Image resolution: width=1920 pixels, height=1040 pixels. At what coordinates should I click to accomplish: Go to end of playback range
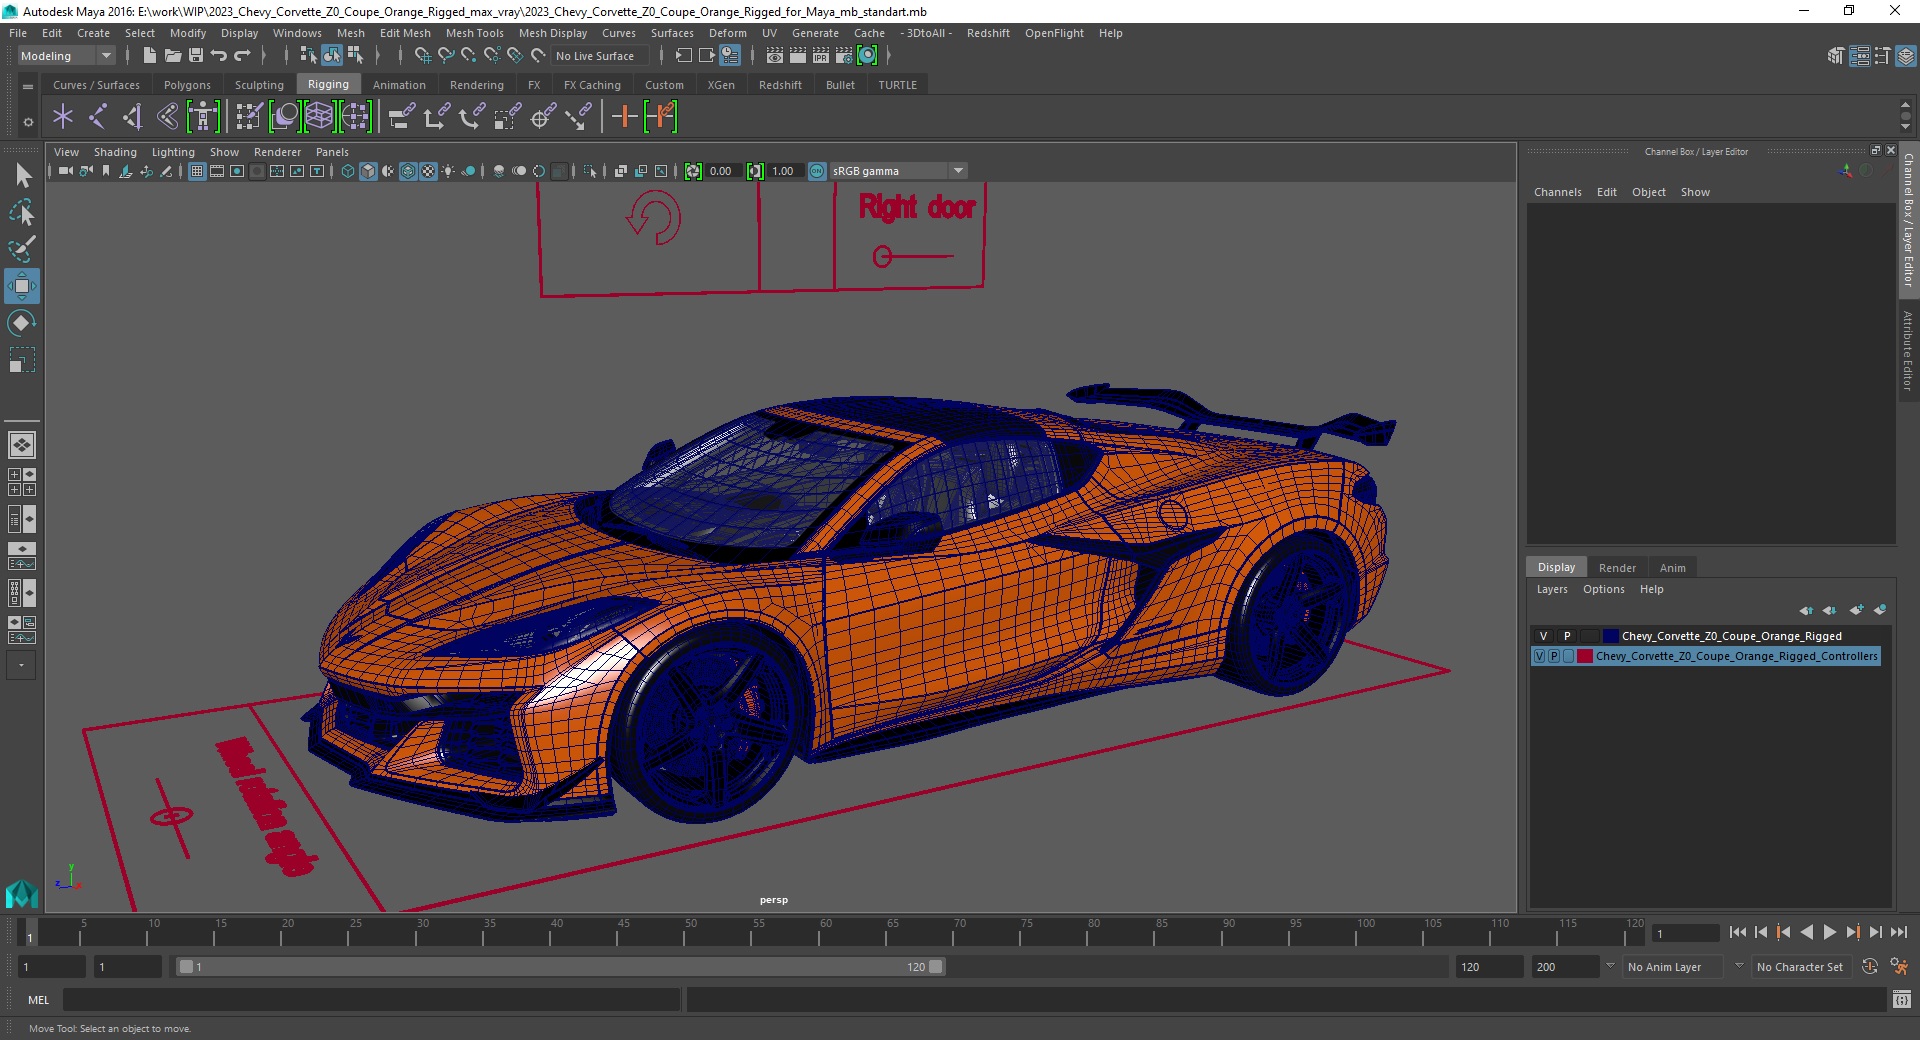click(x=1898, y=932)
